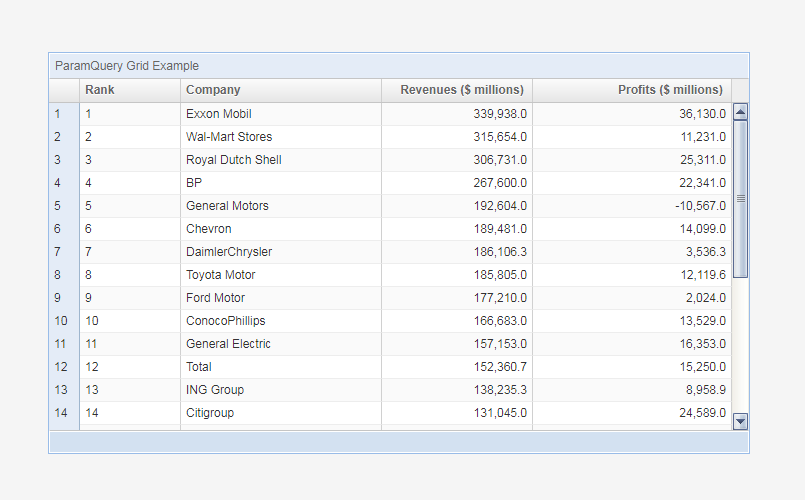
Task: Click the vertical scrollbar thumb
Action: pyautogui.click(x=740, y=199)
